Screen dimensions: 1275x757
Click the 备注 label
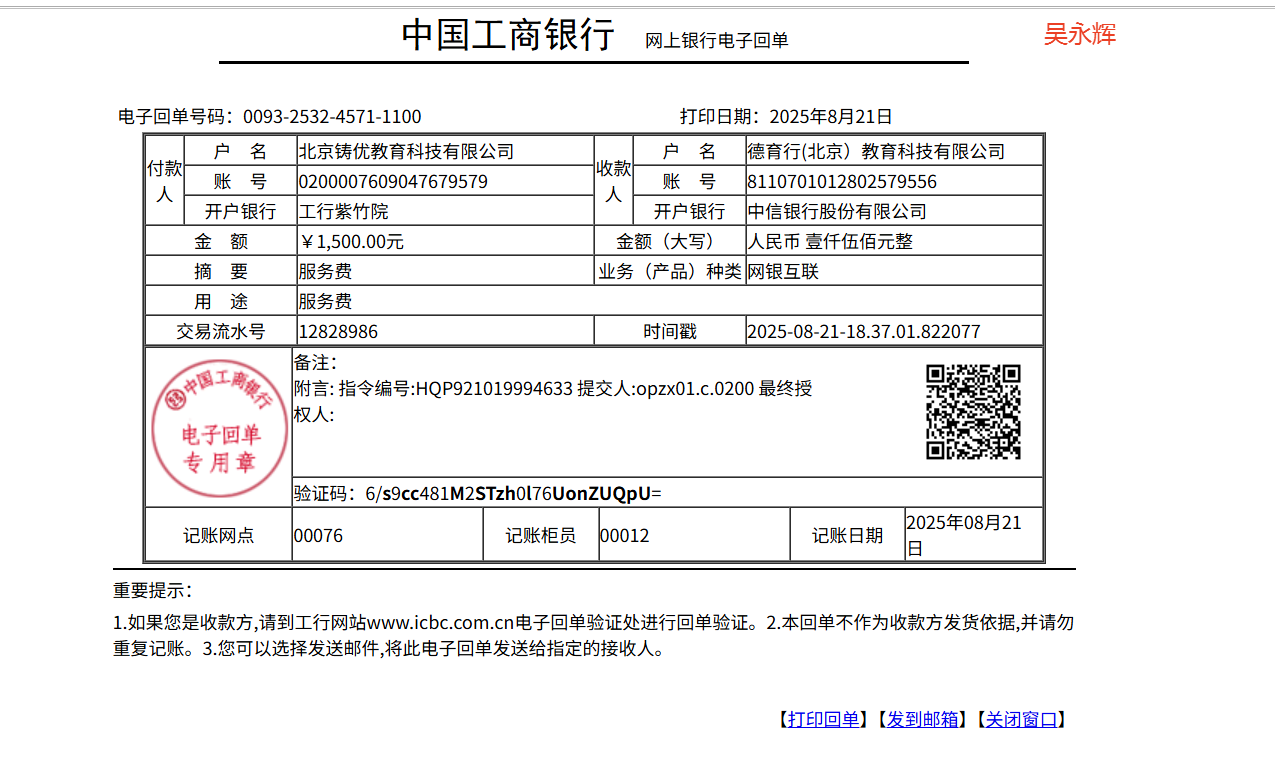pos(316,363)
